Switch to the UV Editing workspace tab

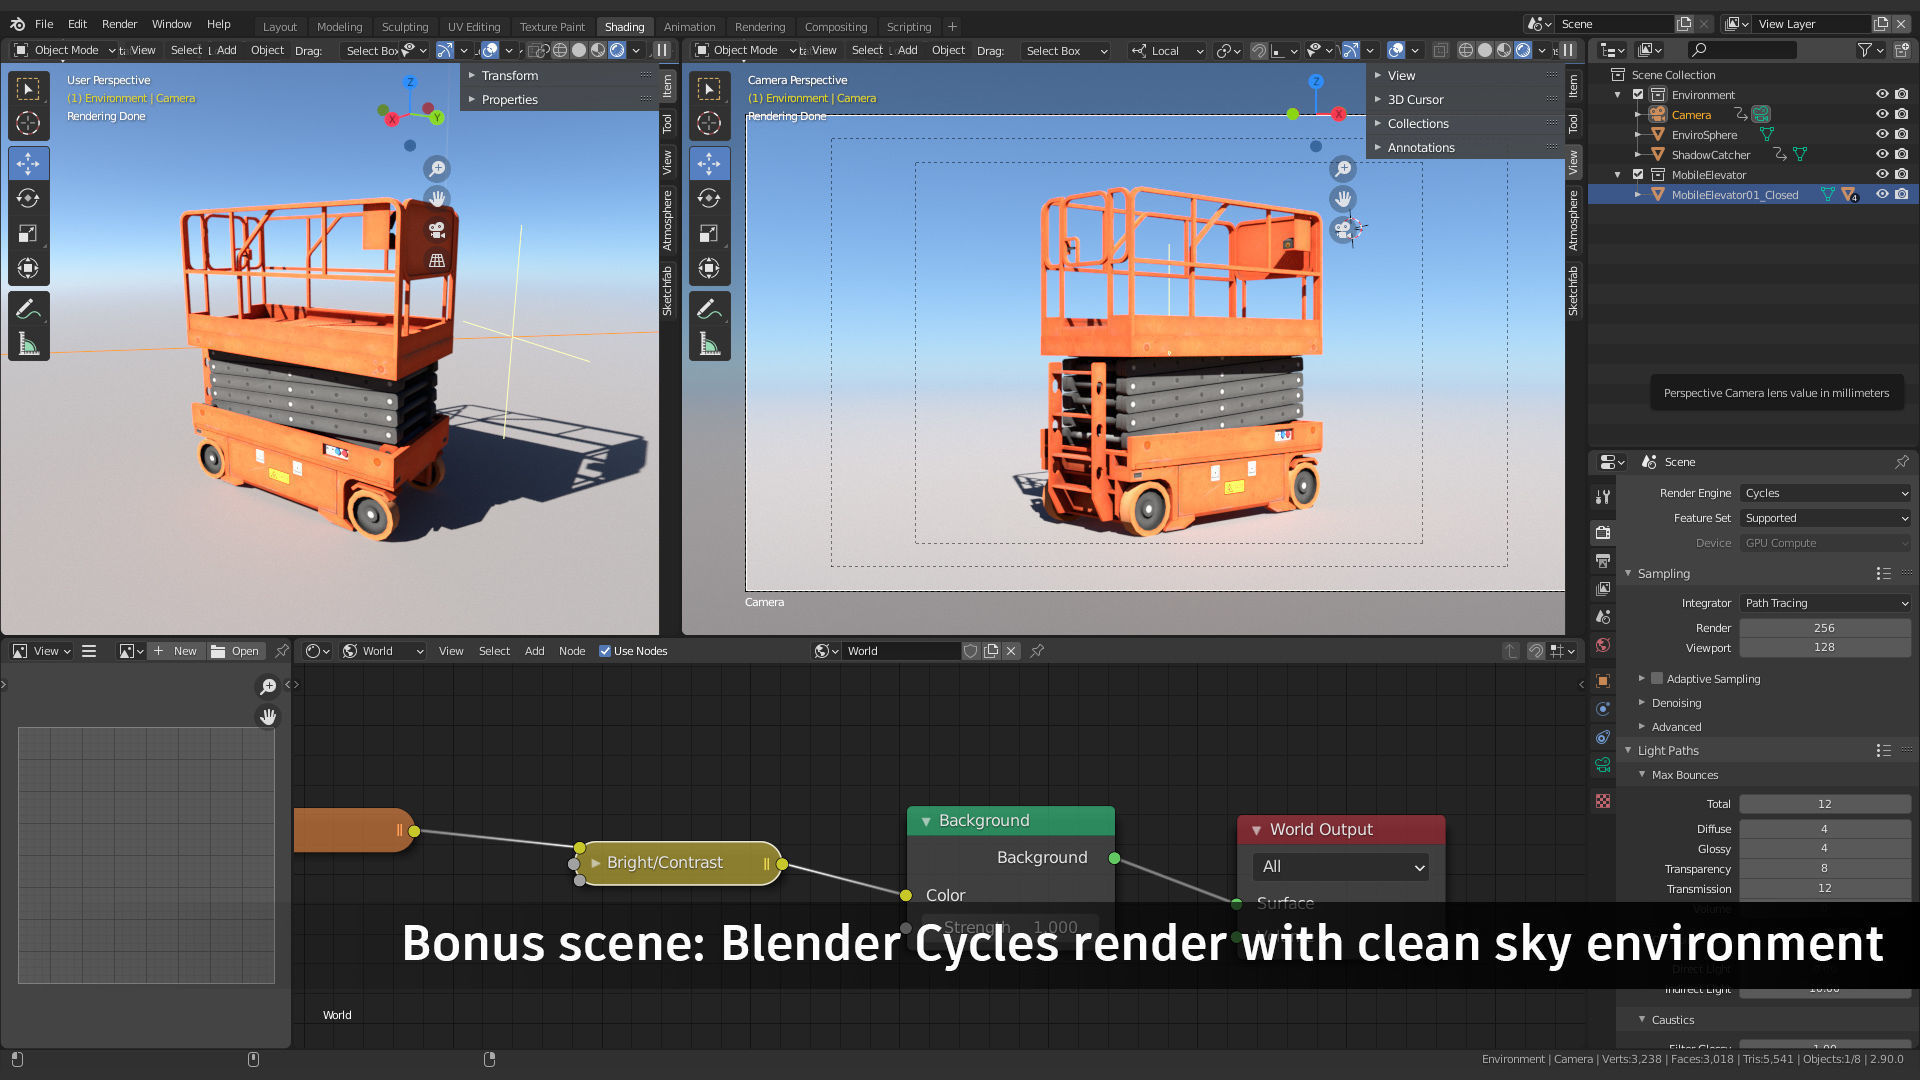[474, 27]
